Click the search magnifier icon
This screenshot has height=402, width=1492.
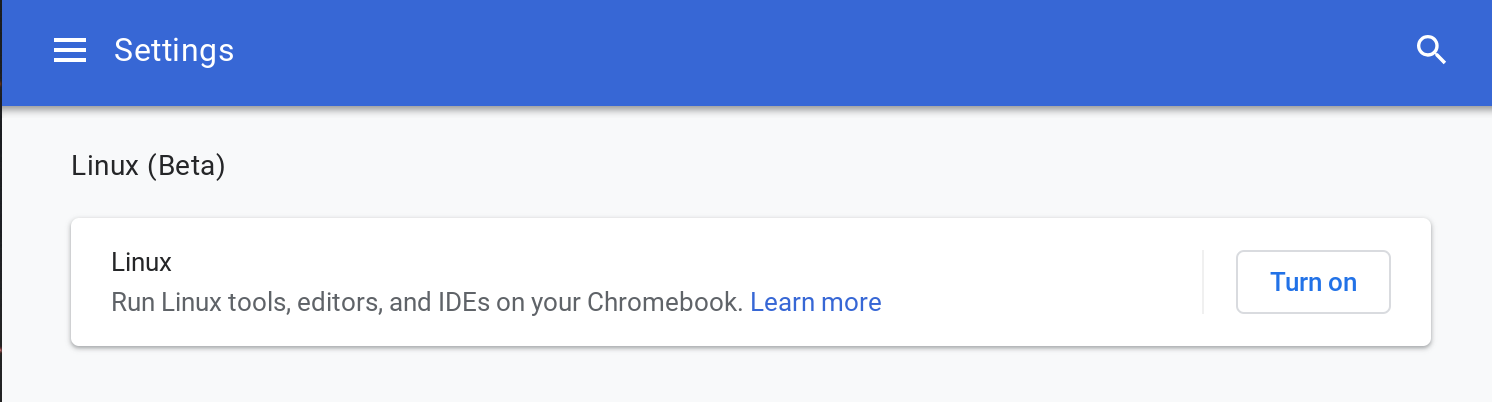(x=1432, y=50)
